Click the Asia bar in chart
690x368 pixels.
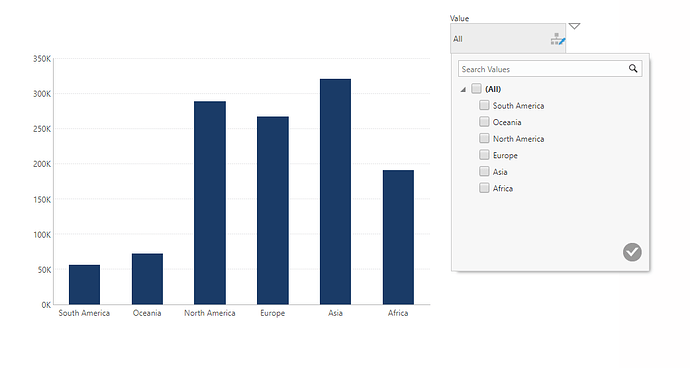[335, 191]
